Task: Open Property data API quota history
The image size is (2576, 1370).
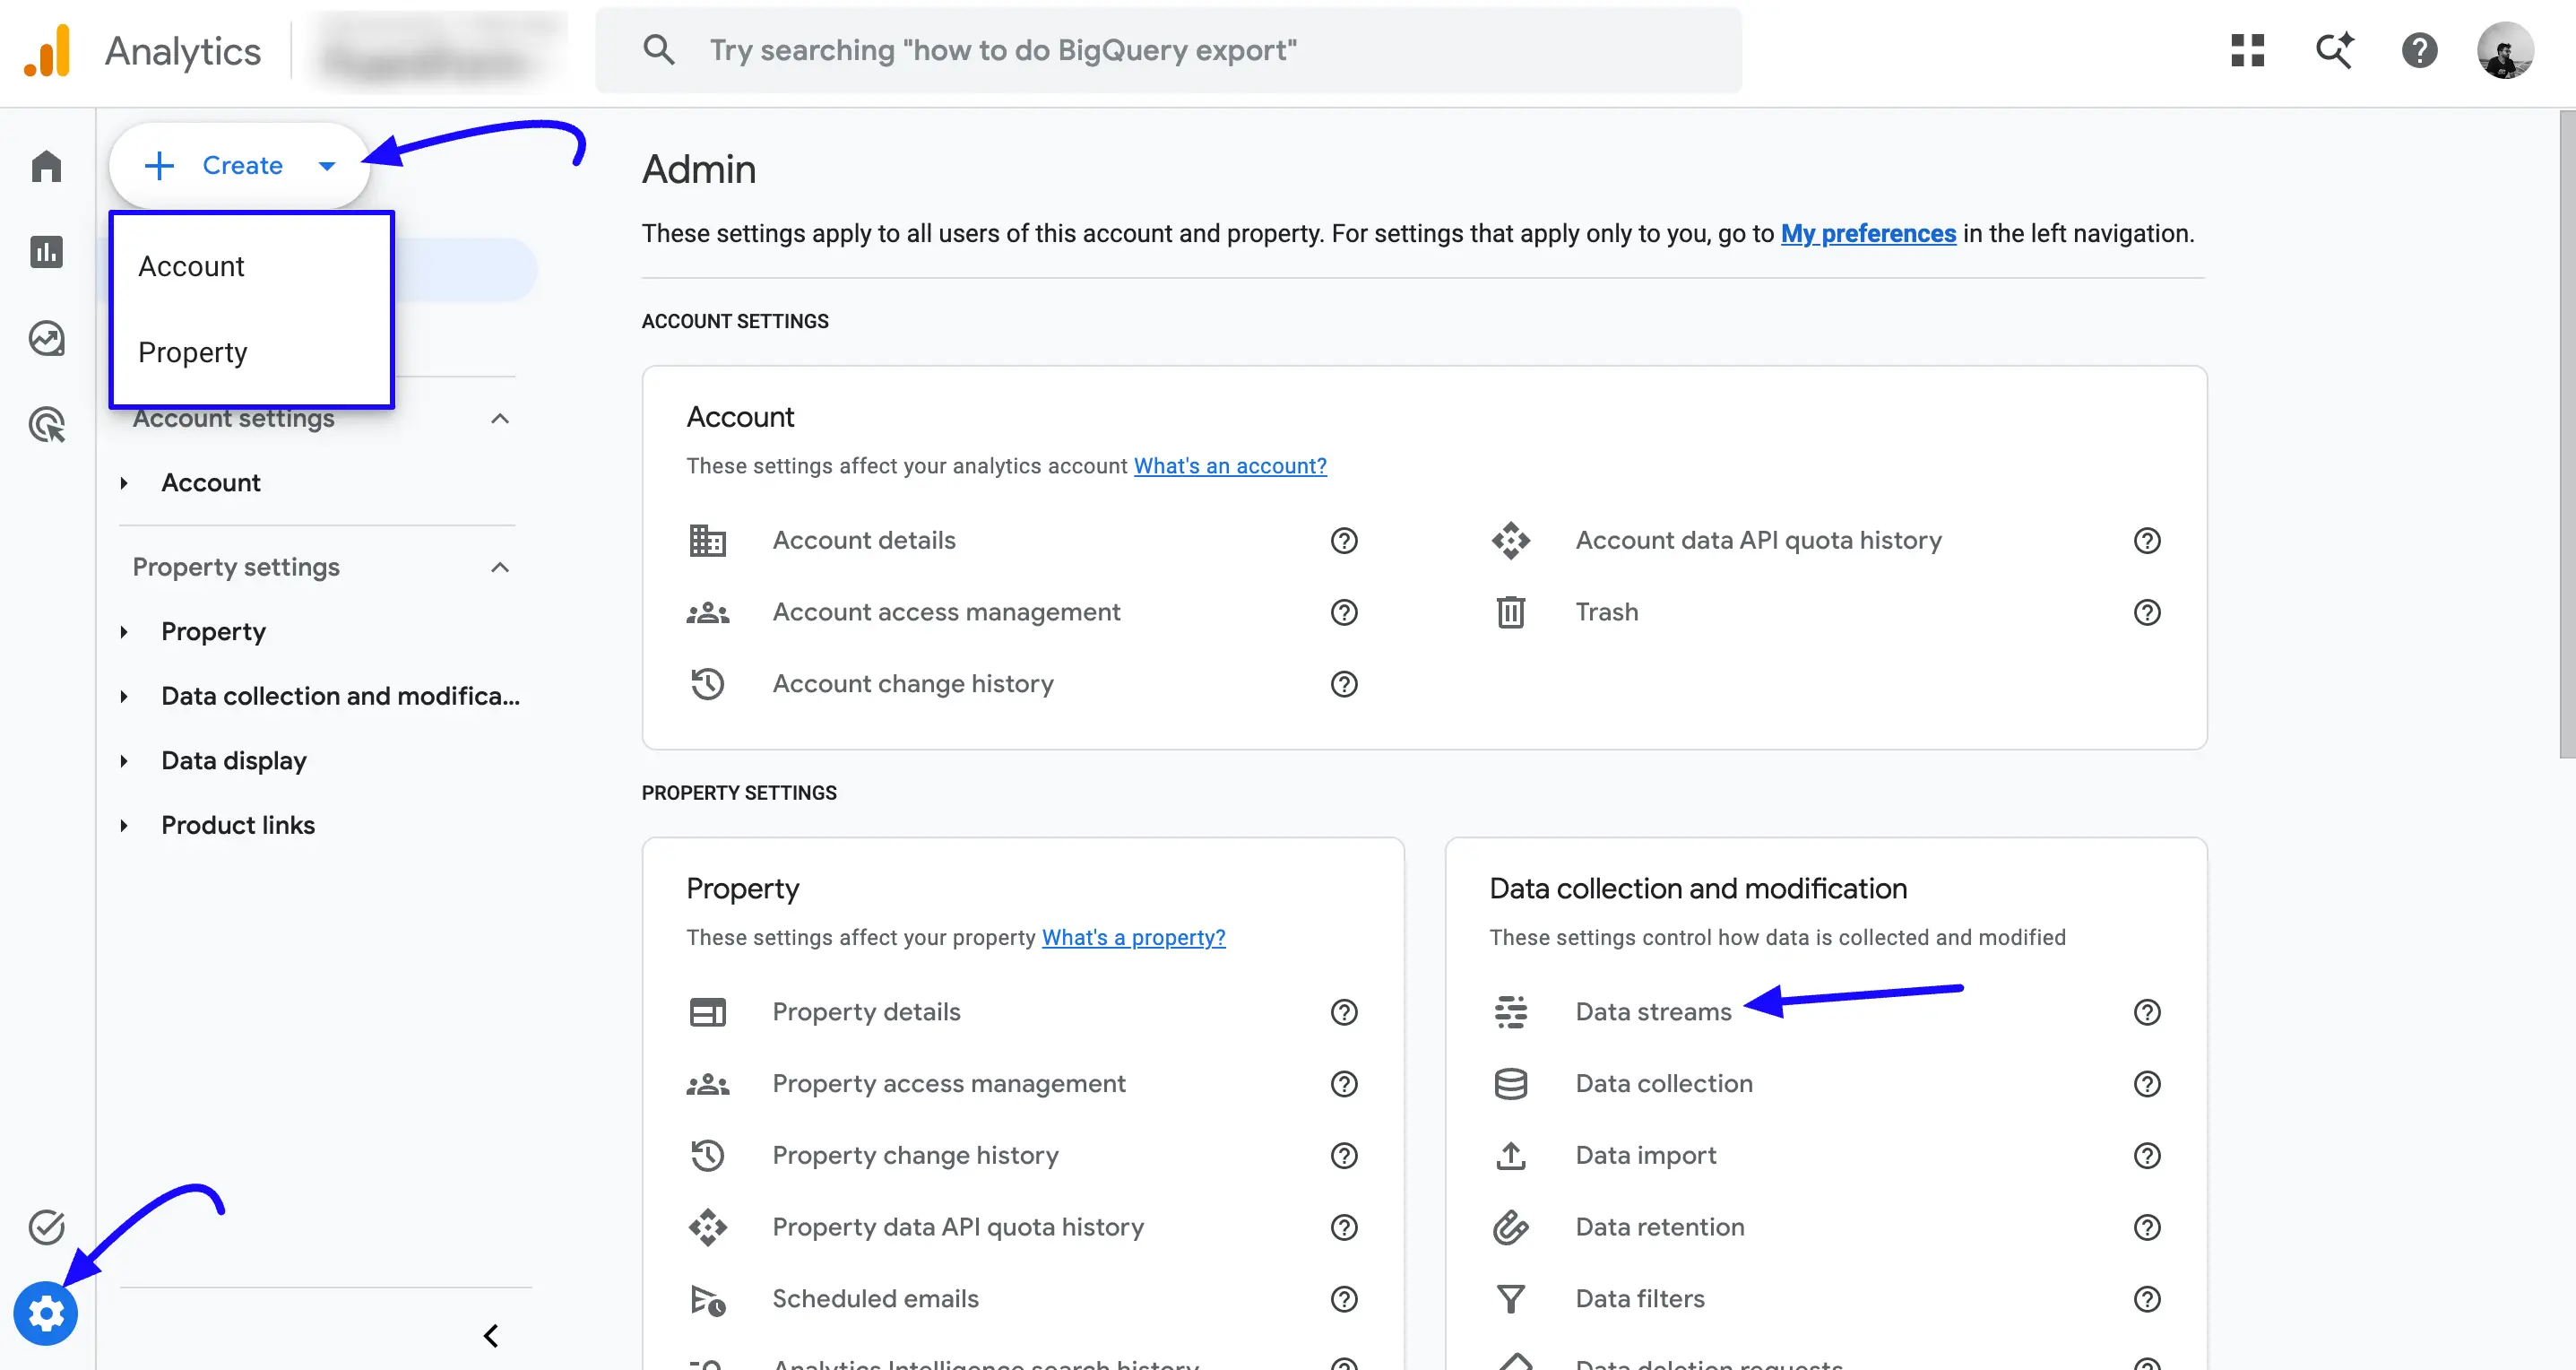Action: (958, 1227)
